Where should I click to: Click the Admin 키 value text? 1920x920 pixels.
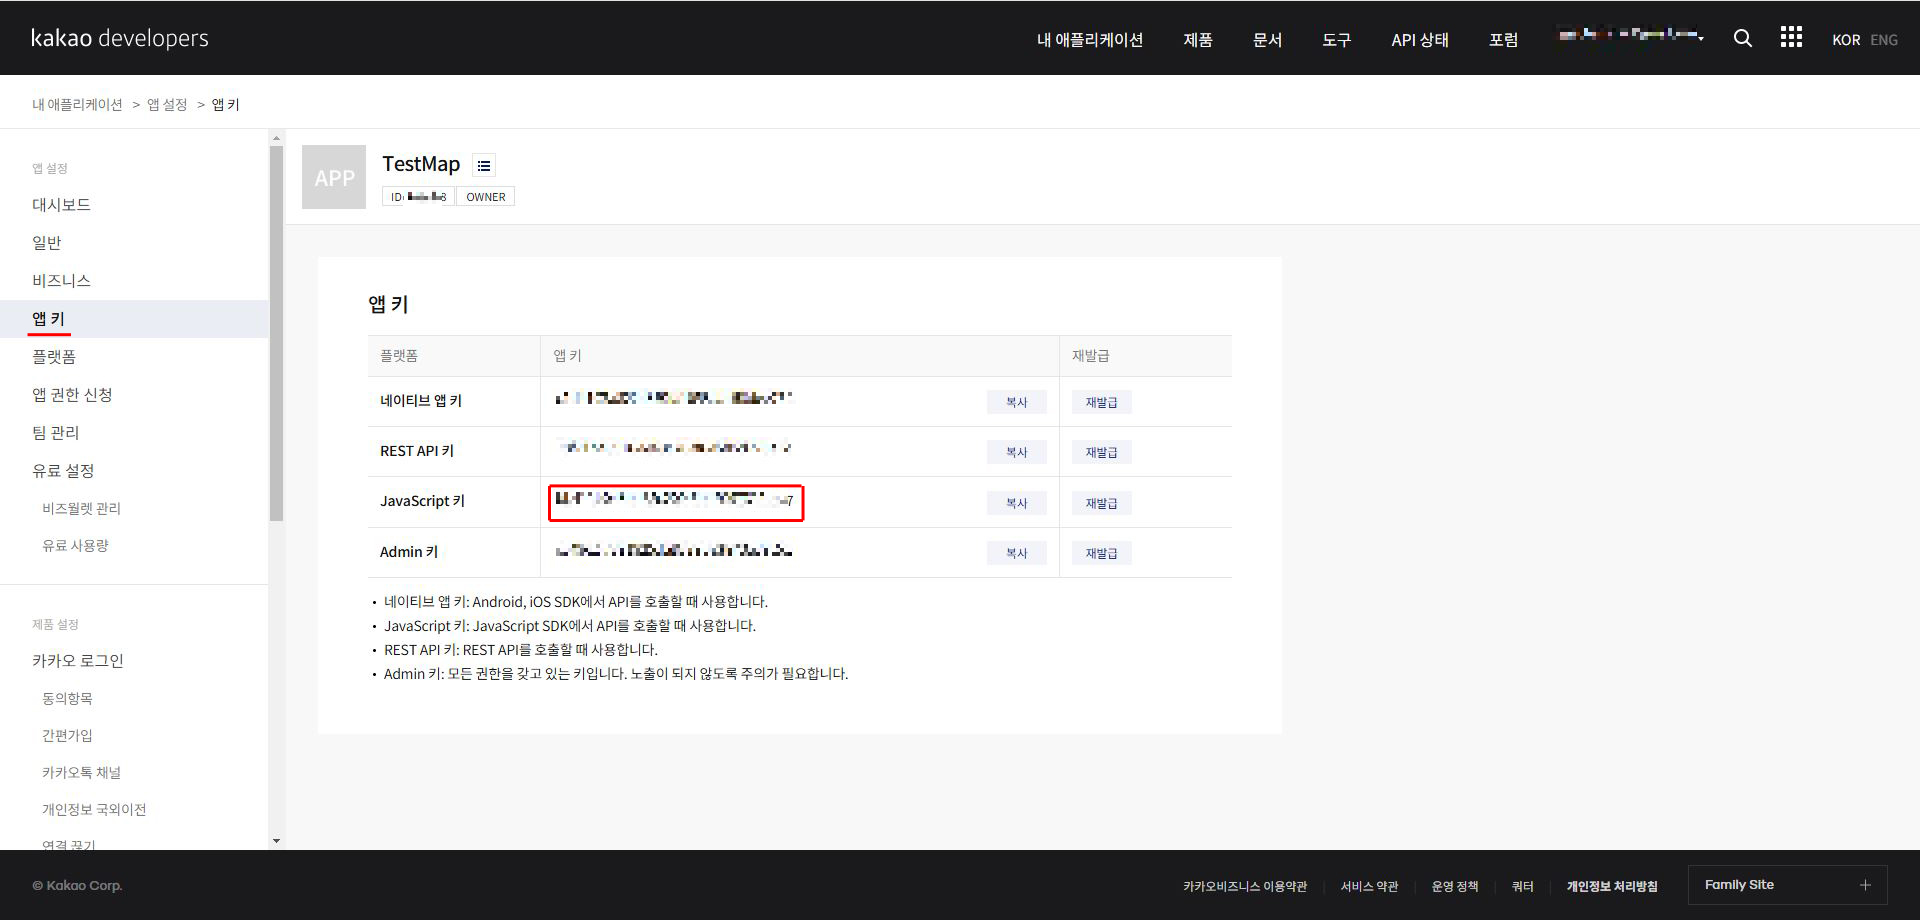tap(674, 550)
